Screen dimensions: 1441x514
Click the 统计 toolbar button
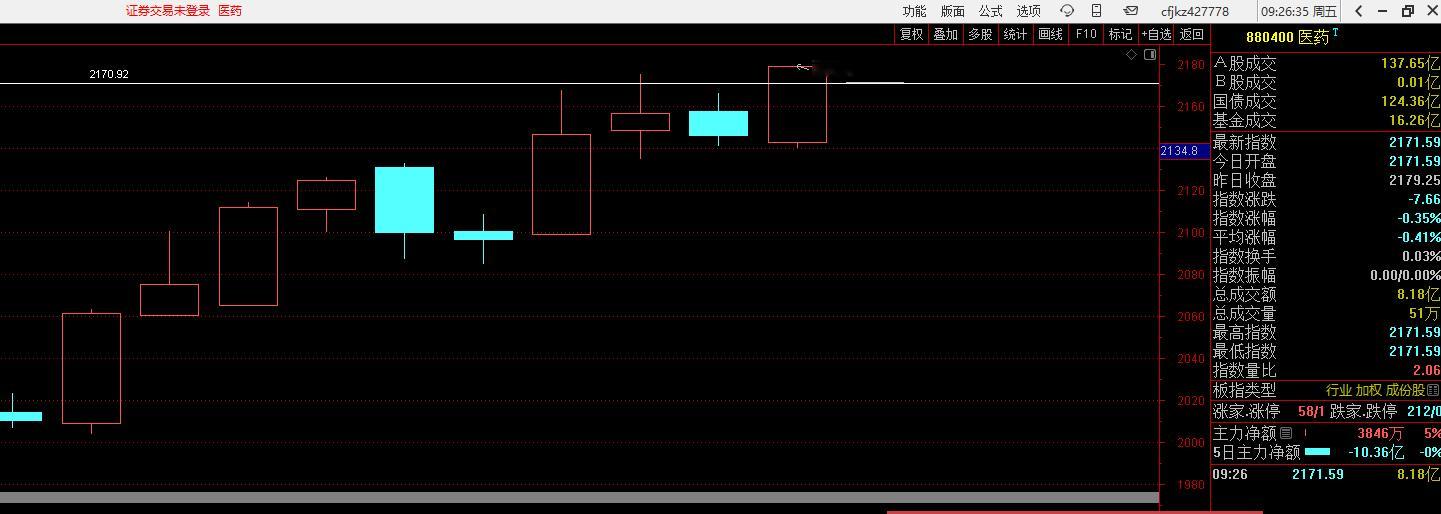tap(1015, 34)
